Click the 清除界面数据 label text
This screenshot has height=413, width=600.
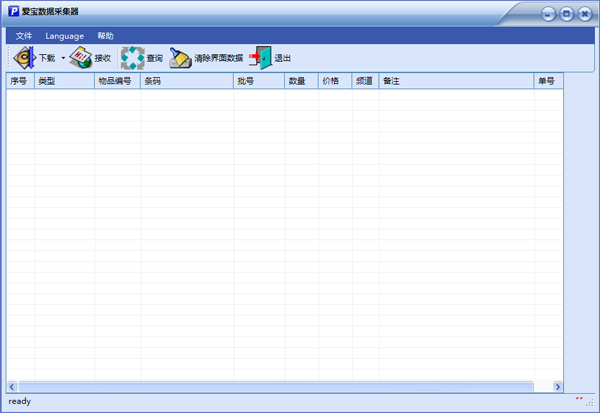coord(218,58)
